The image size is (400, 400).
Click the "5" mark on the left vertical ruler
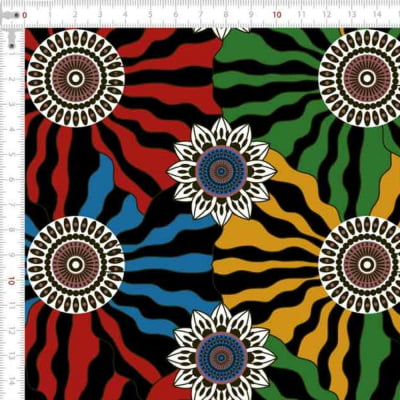click(x=12, y=155)
